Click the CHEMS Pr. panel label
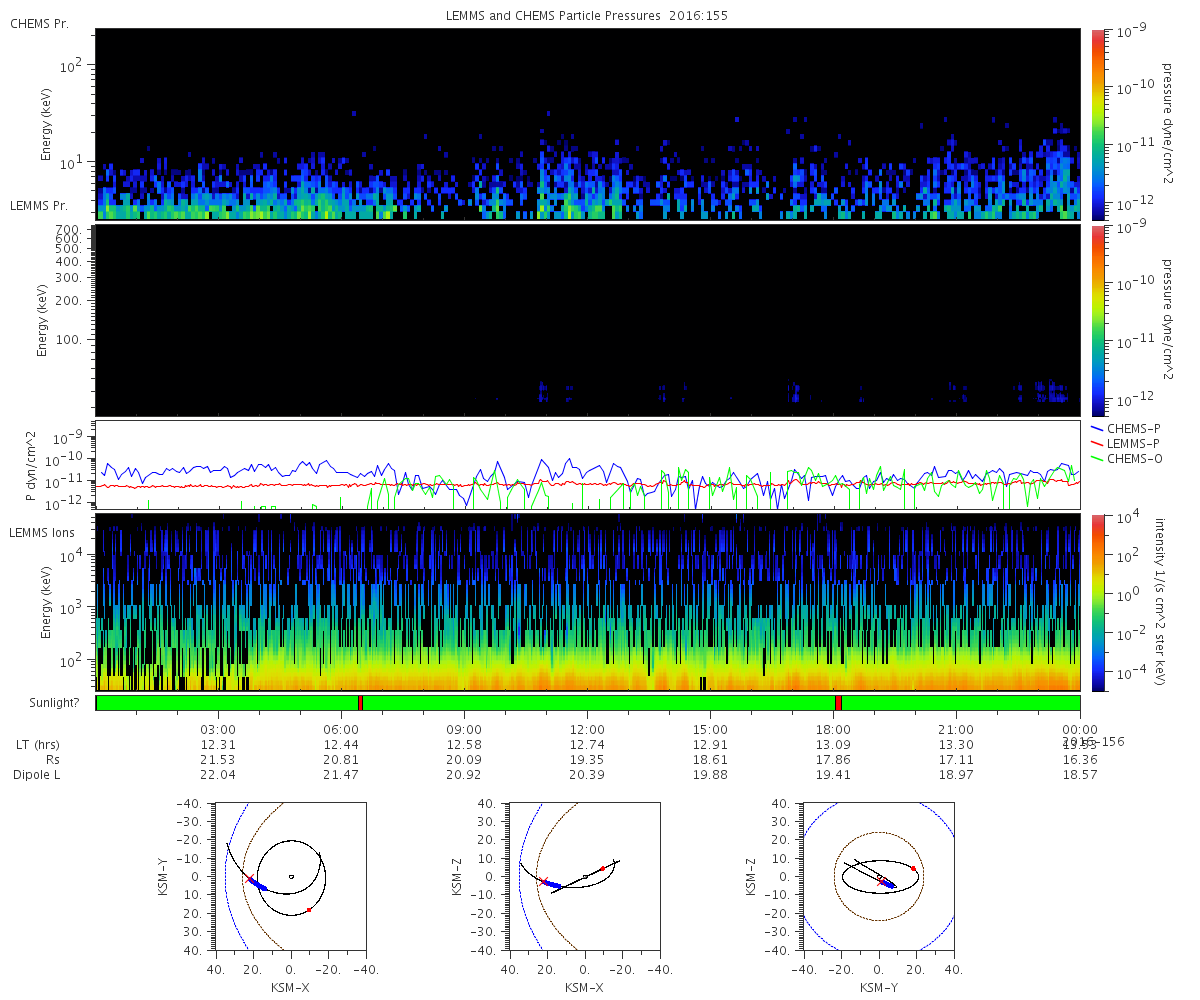1200x1000 pixels. point(39,23)
